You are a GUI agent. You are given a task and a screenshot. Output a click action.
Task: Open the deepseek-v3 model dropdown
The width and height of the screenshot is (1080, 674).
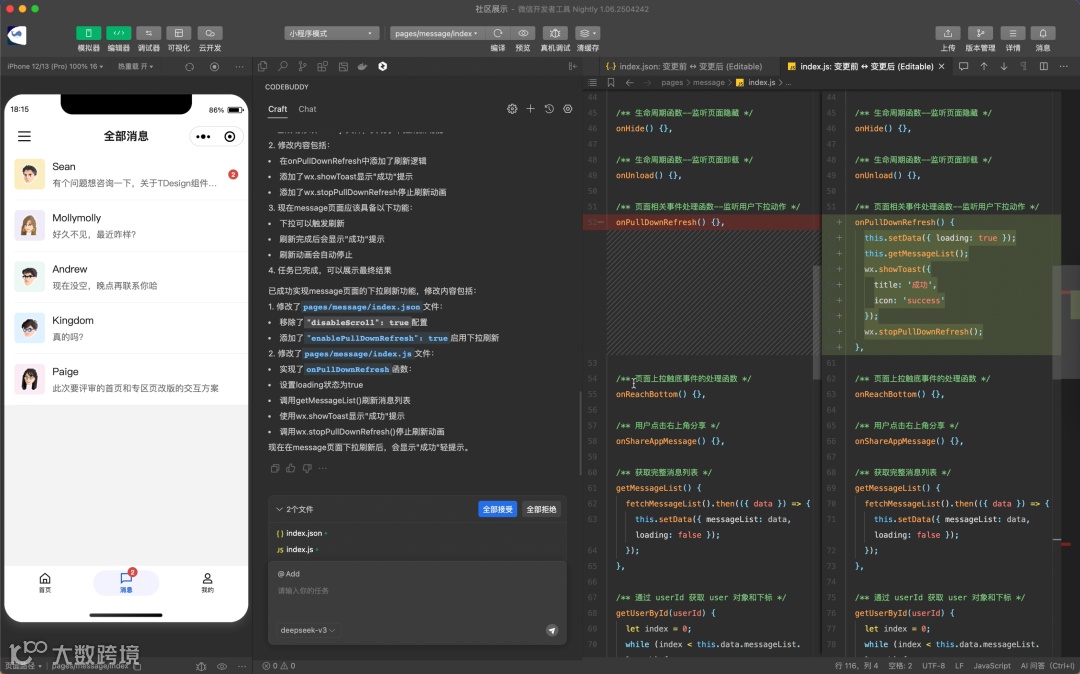click(x=307, y=630)
